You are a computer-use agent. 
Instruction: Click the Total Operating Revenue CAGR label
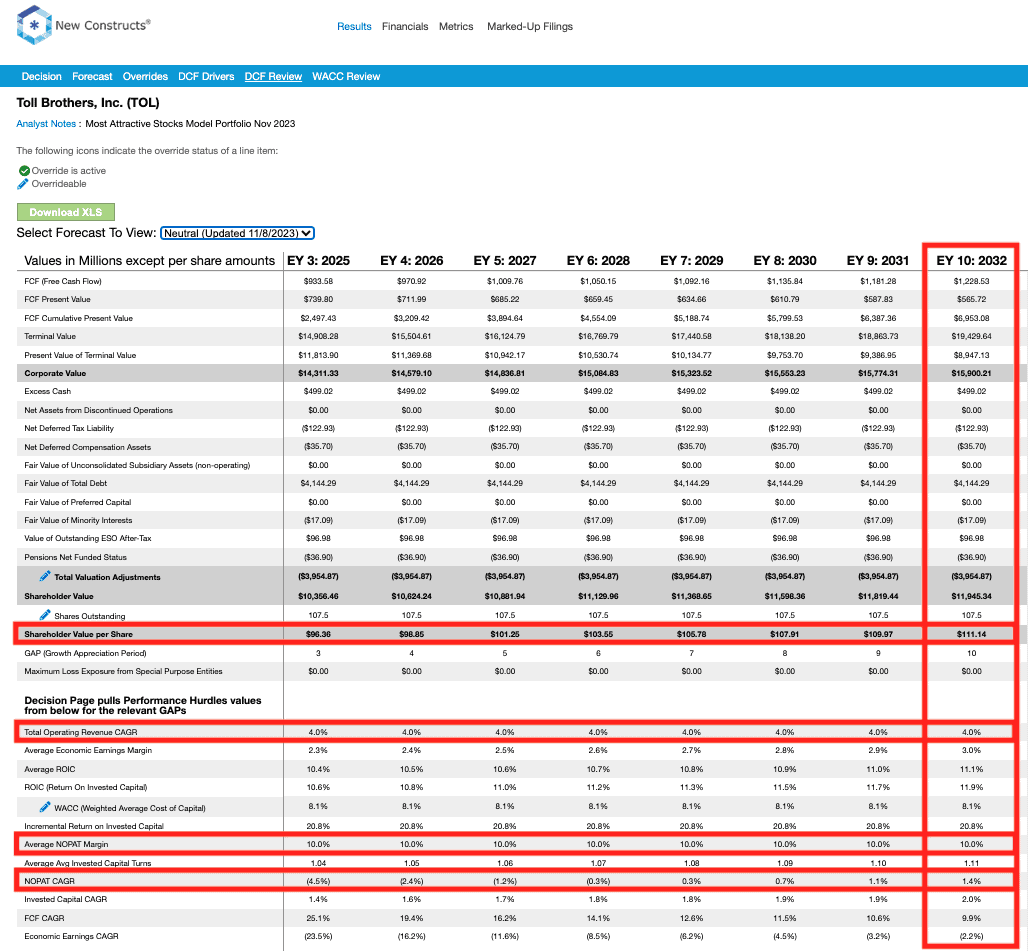click(81, 731)
